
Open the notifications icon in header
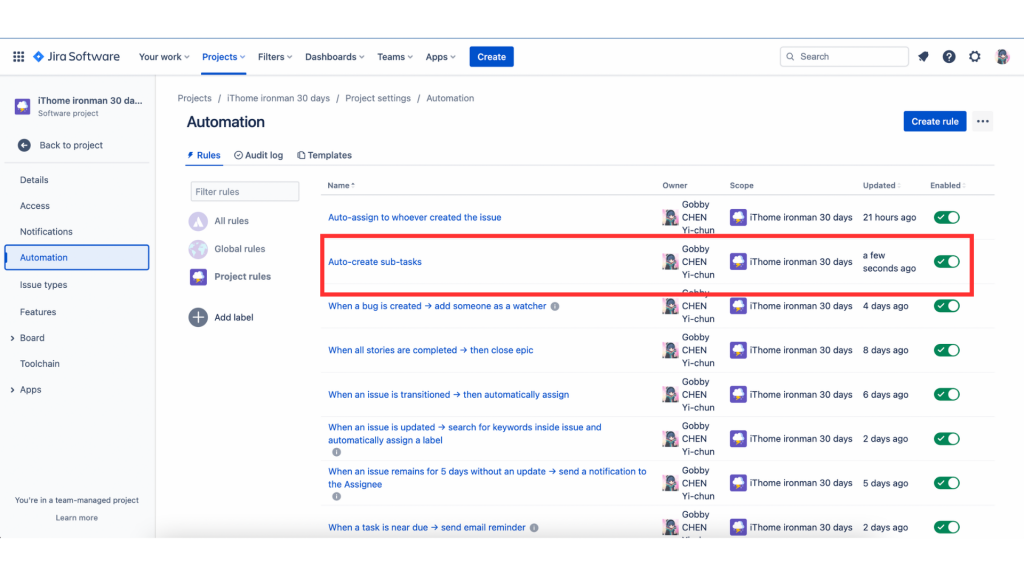coord(923,57)
